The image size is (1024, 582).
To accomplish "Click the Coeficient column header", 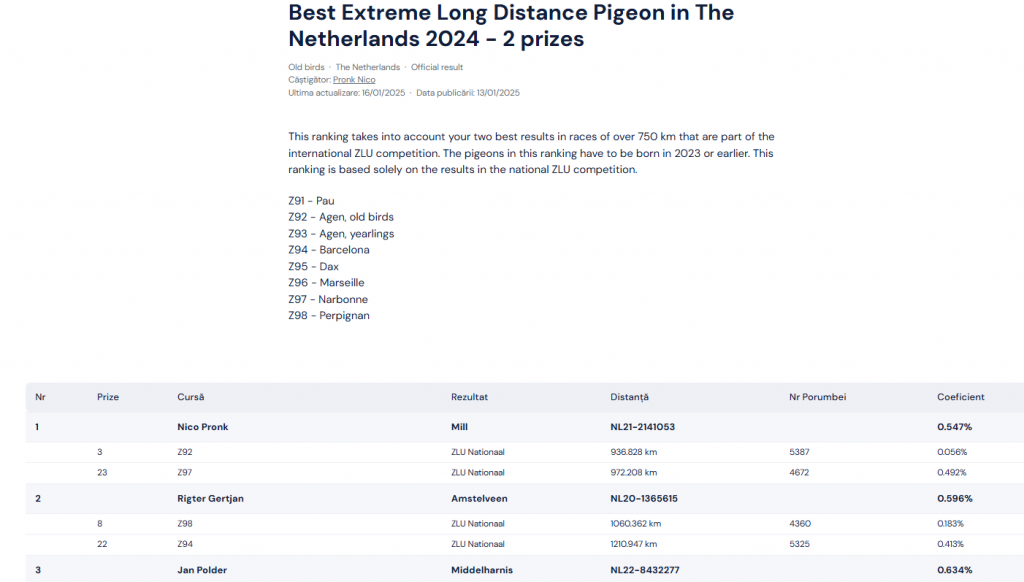I will click(960, 397).
